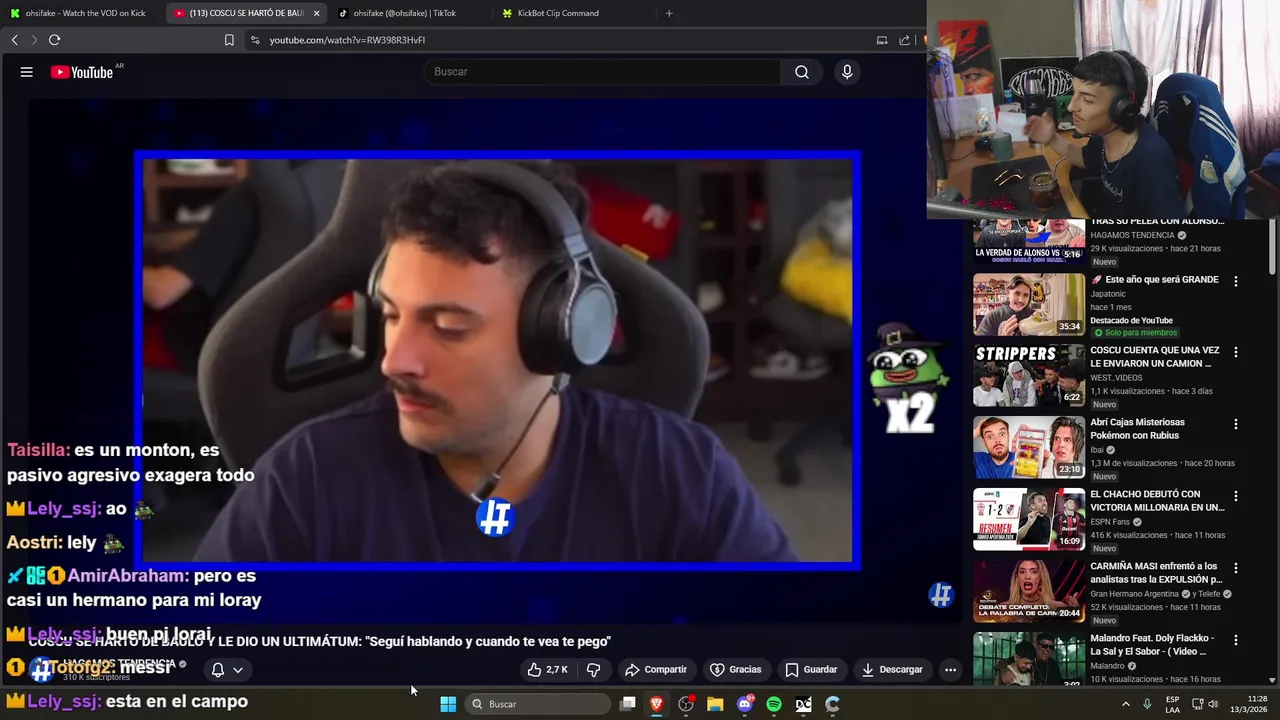Open ESP LAA language switcher

point(1173,704)
